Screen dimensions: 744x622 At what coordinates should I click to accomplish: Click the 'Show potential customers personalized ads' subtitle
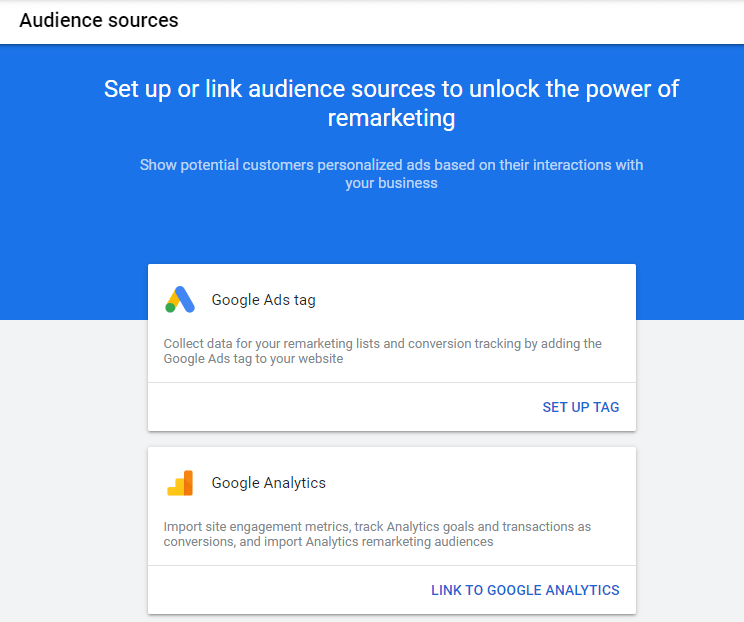click(391, 174)
